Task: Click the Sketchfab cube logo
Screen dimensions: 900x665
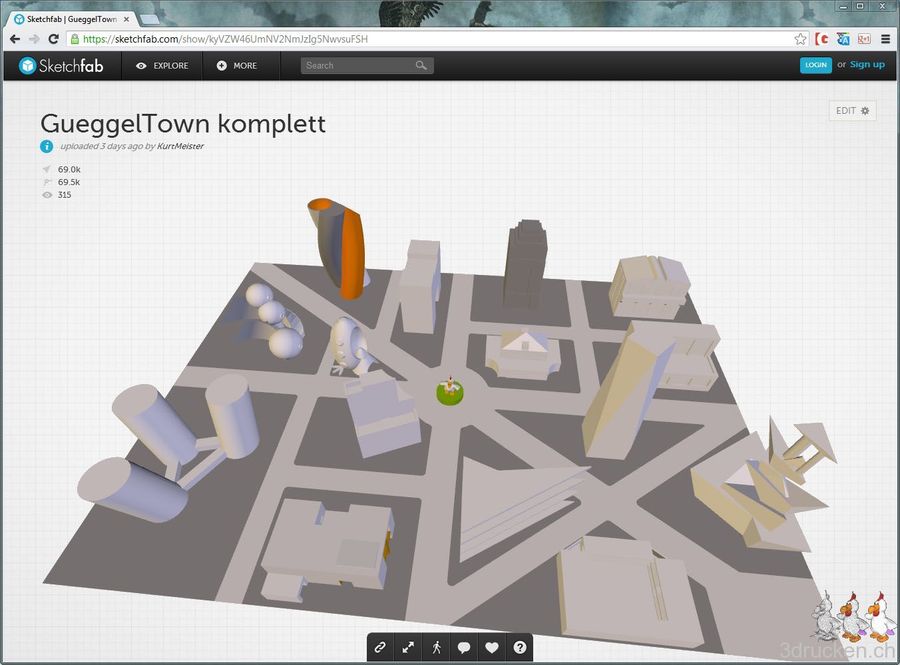Action: tap(29, 66)
